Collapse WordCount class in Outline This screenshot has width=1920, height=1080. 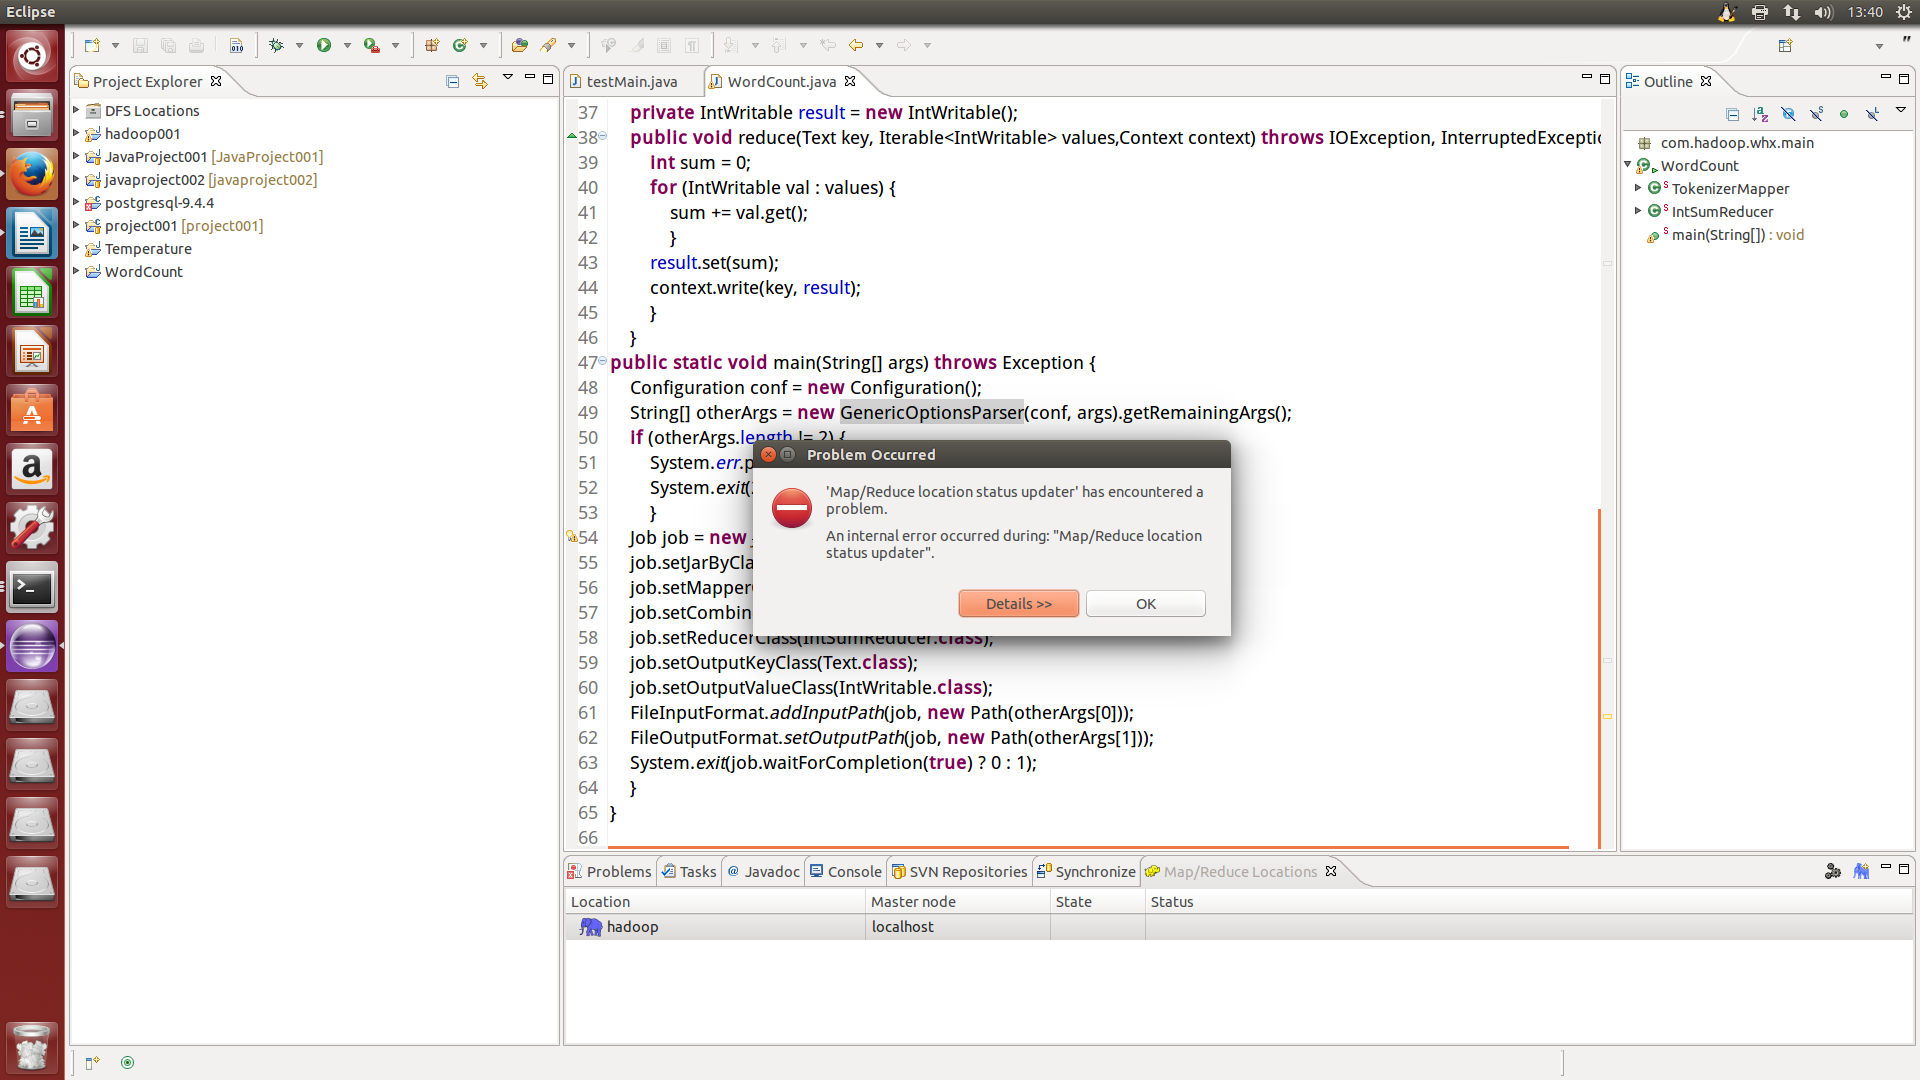click(1628, 165)
